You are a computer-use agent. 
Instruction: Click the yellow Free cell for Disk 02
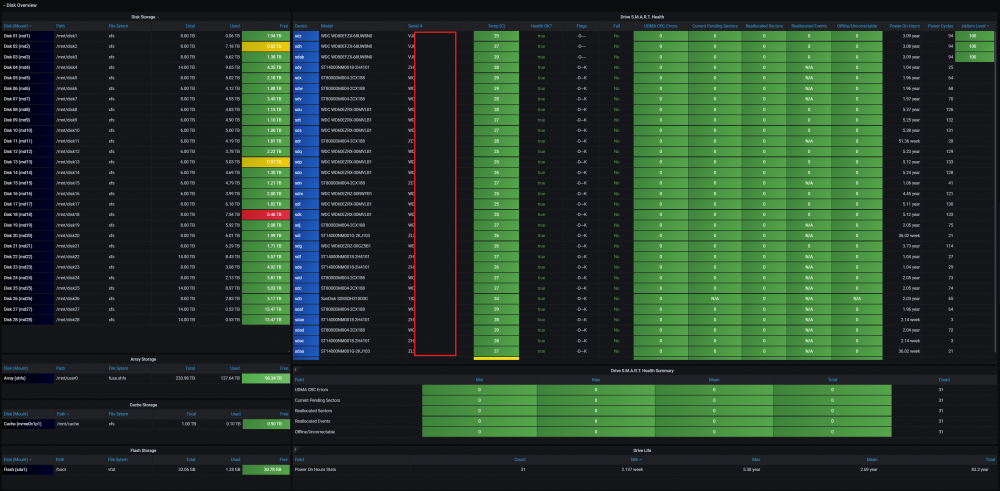(267, 47)
